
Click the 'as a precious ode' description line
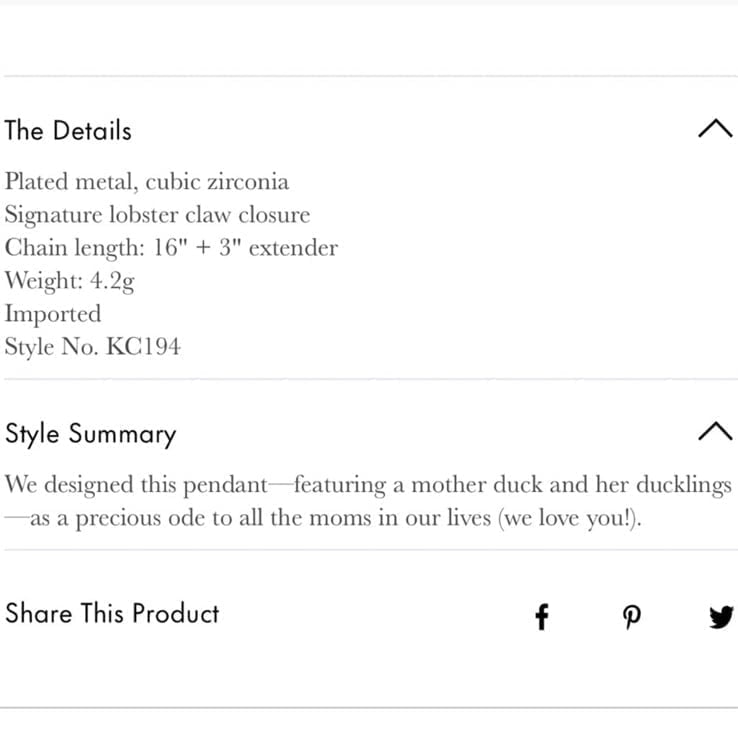click(x=323, y=518)
